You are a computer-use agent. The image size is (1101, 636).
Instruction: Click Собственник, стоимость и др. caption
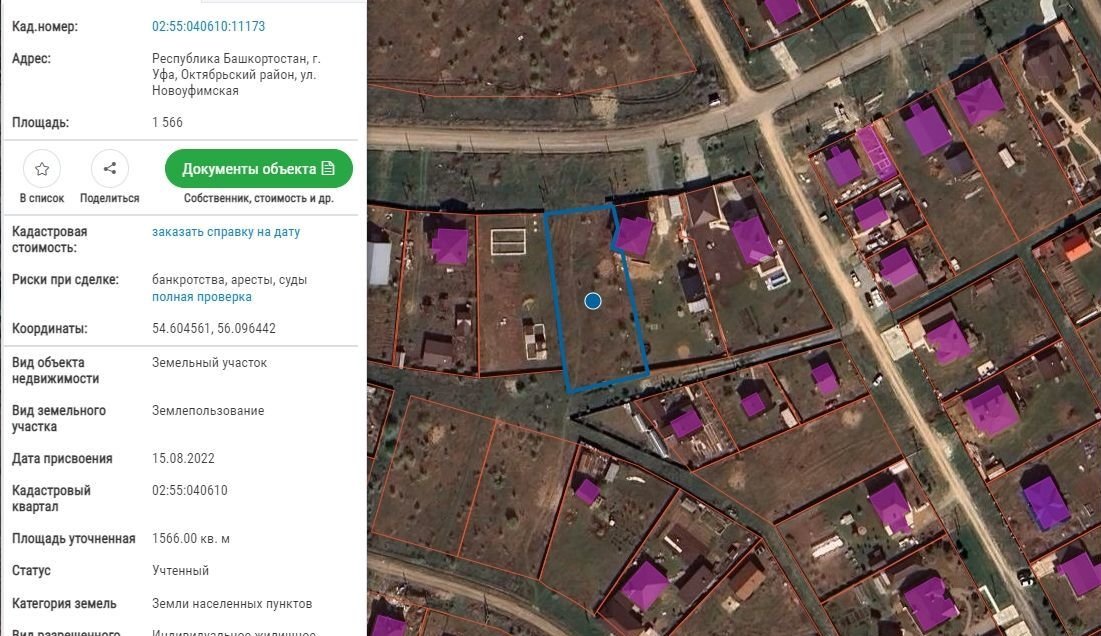[259, 198]
